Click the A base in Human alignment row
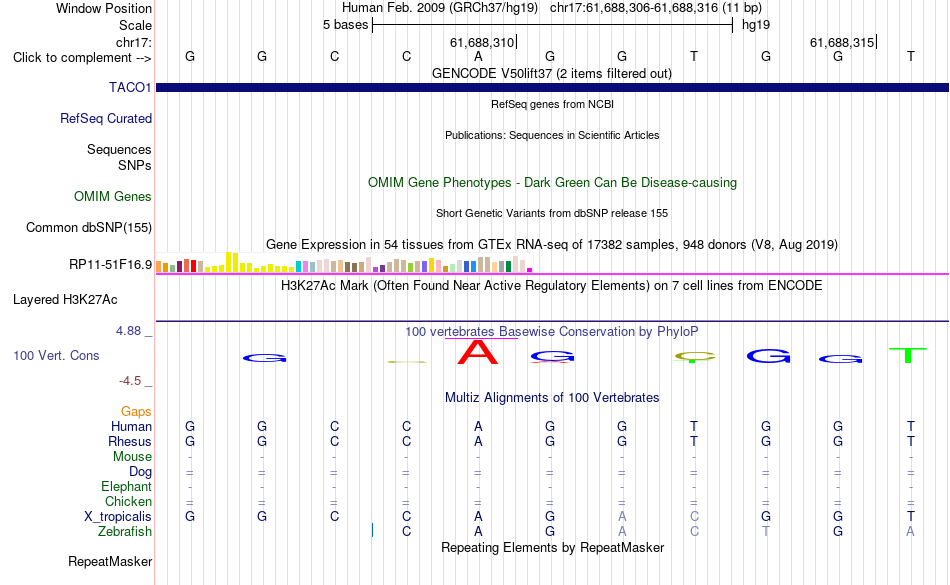This screenshot has width=950, height=585. coord(478,426)
